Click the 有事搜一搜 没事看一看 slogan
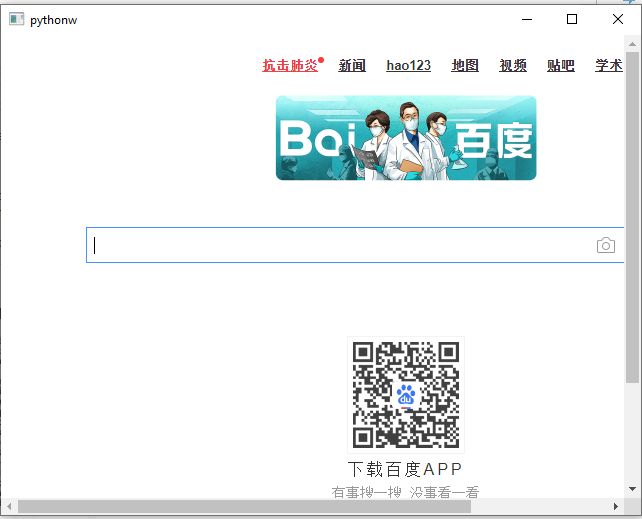 click(405, 492)
